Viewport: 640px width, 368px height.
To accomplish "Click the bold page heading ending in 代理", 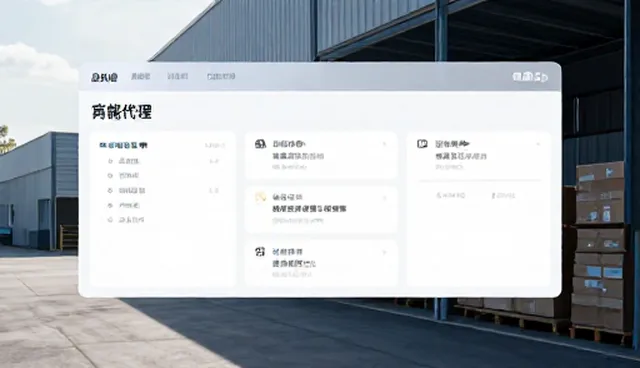I will point(122,112).
